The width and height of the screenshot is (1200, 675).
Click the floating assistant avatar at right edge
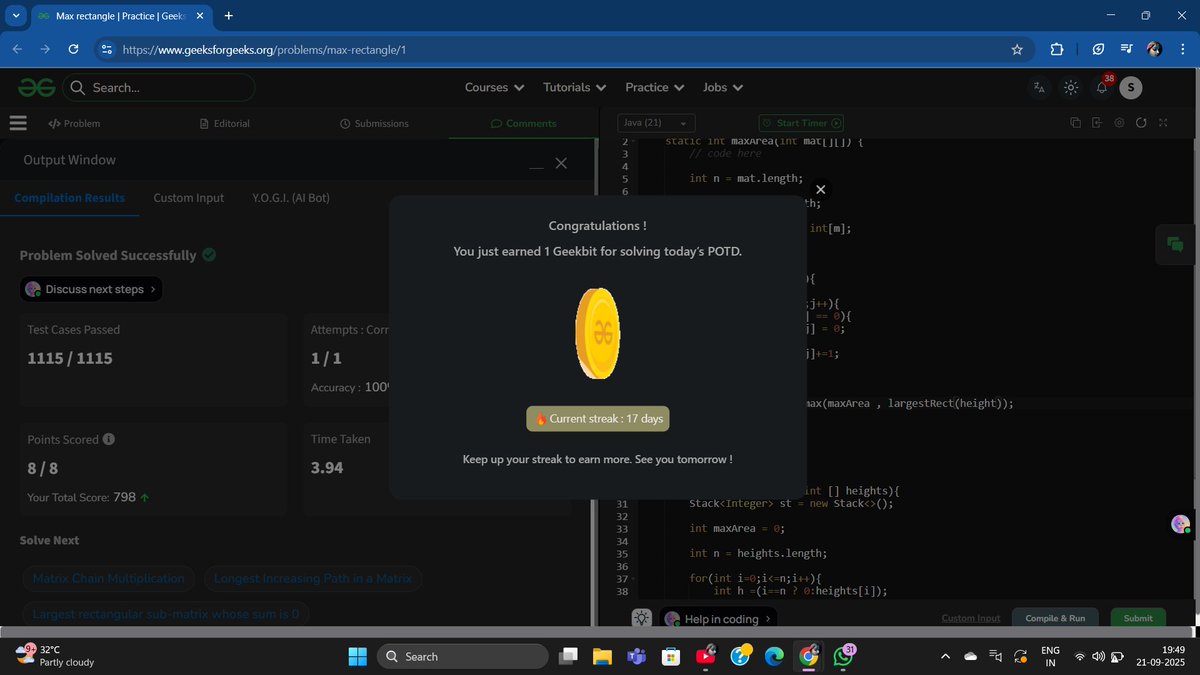click(x=1181, y=524)
